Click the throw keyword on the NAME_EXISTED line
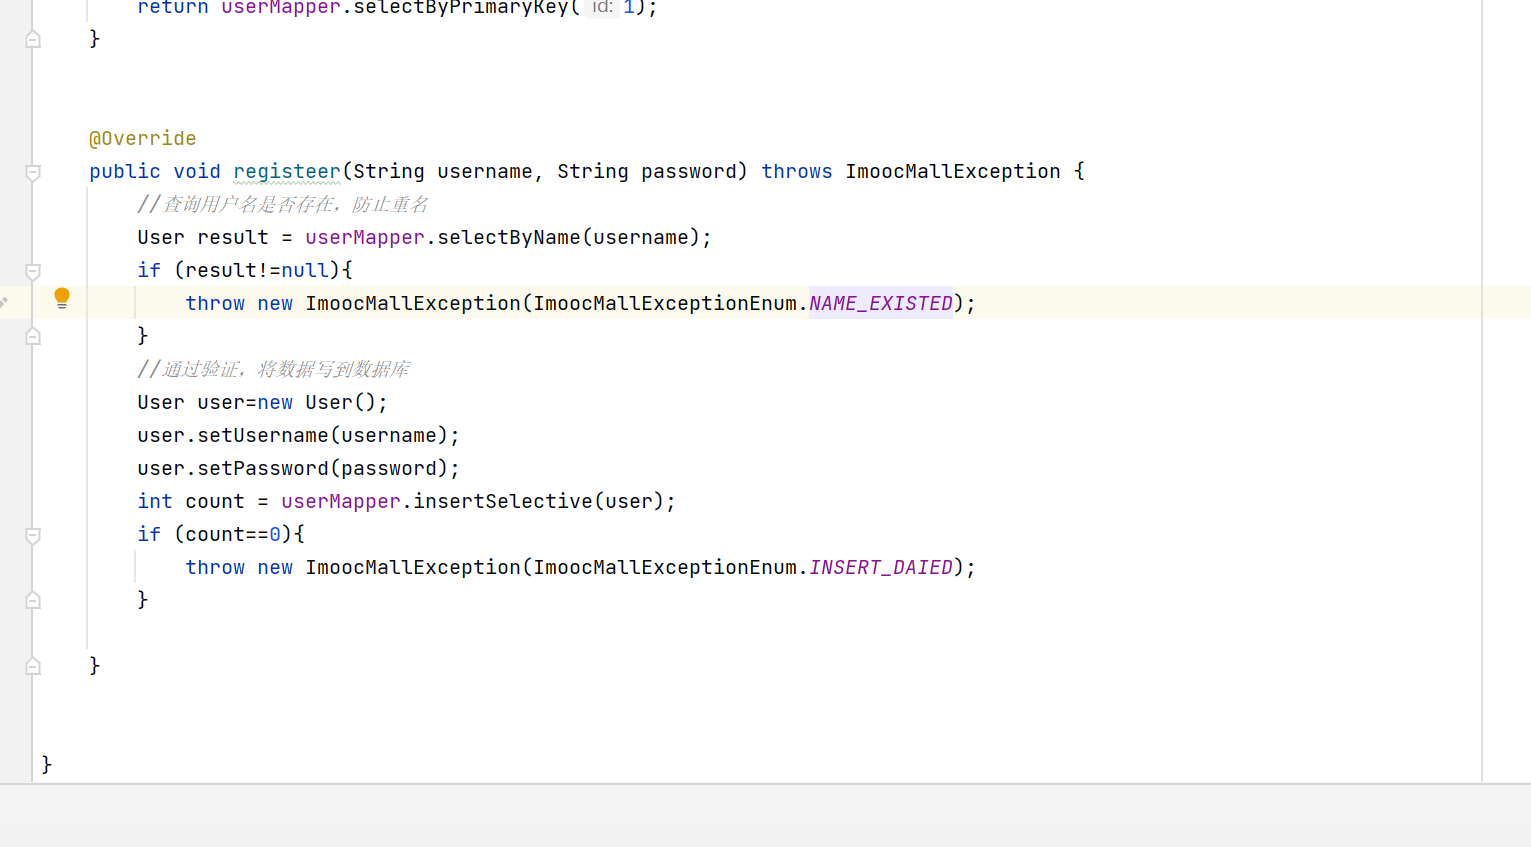The height and width of the screenshot is (847, 1531). pos(215,303)
